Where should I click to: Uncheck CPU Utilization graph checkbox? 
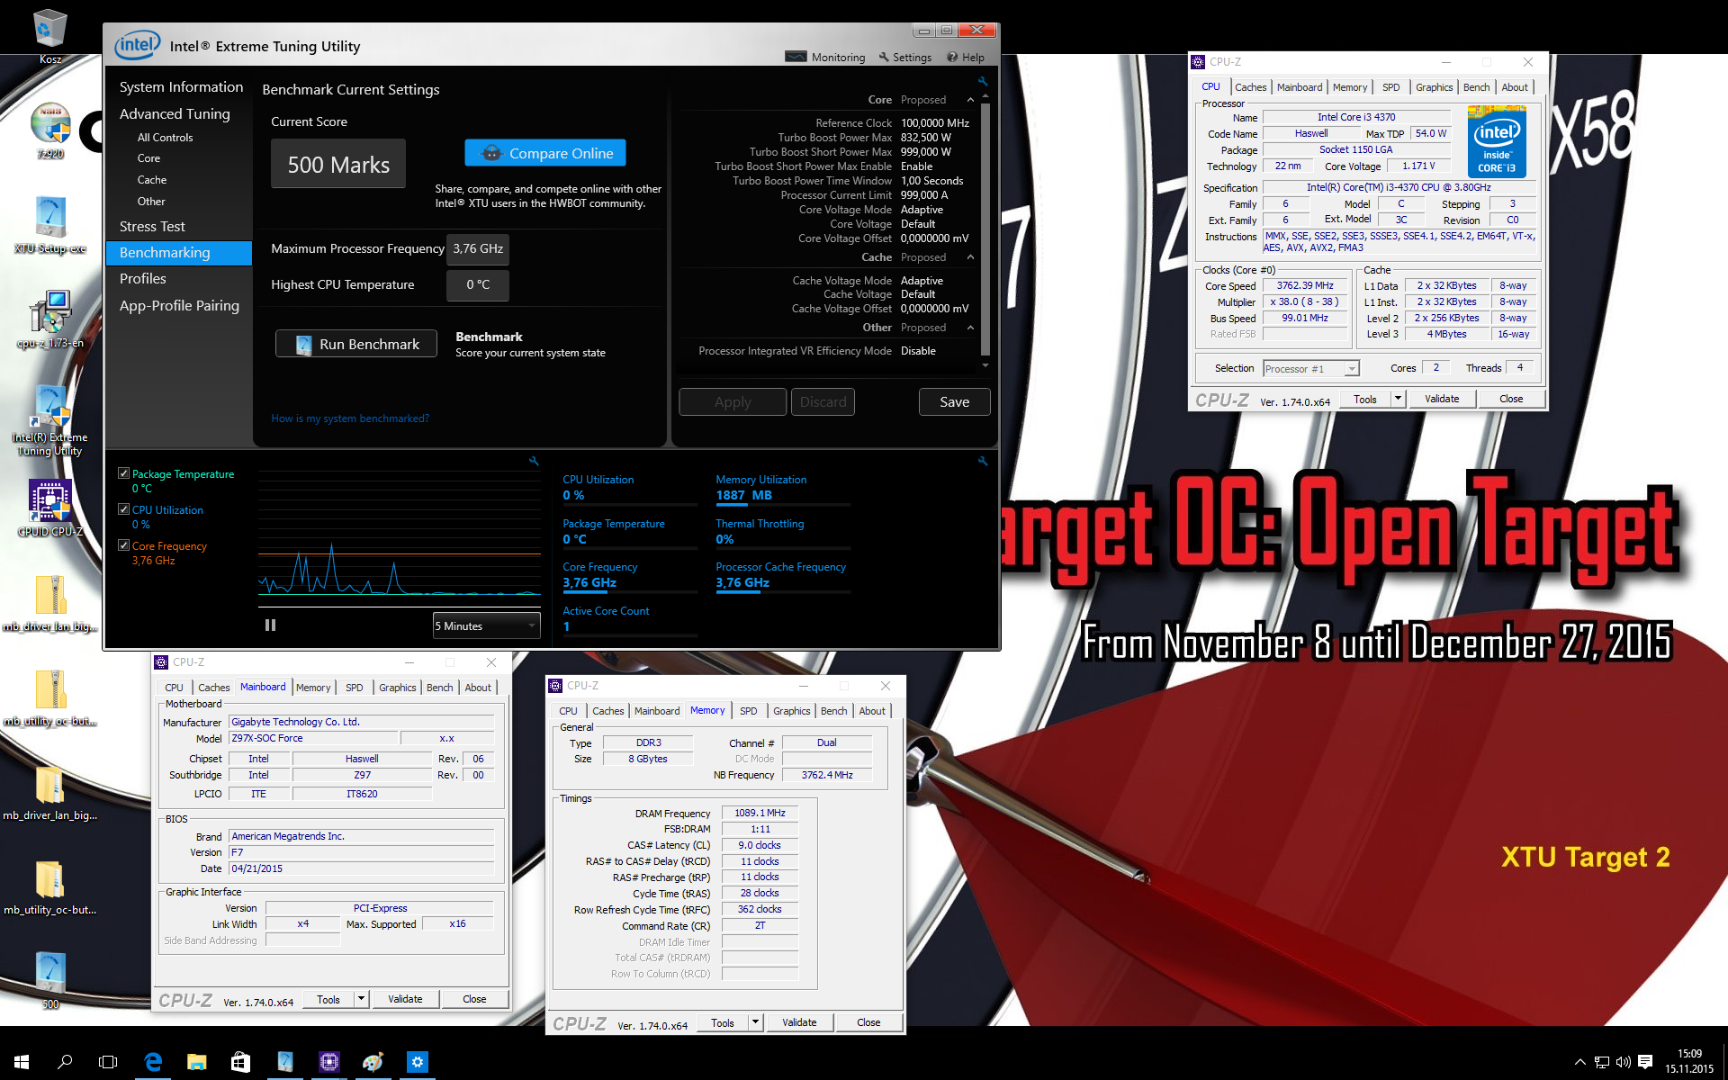[124, 509]
